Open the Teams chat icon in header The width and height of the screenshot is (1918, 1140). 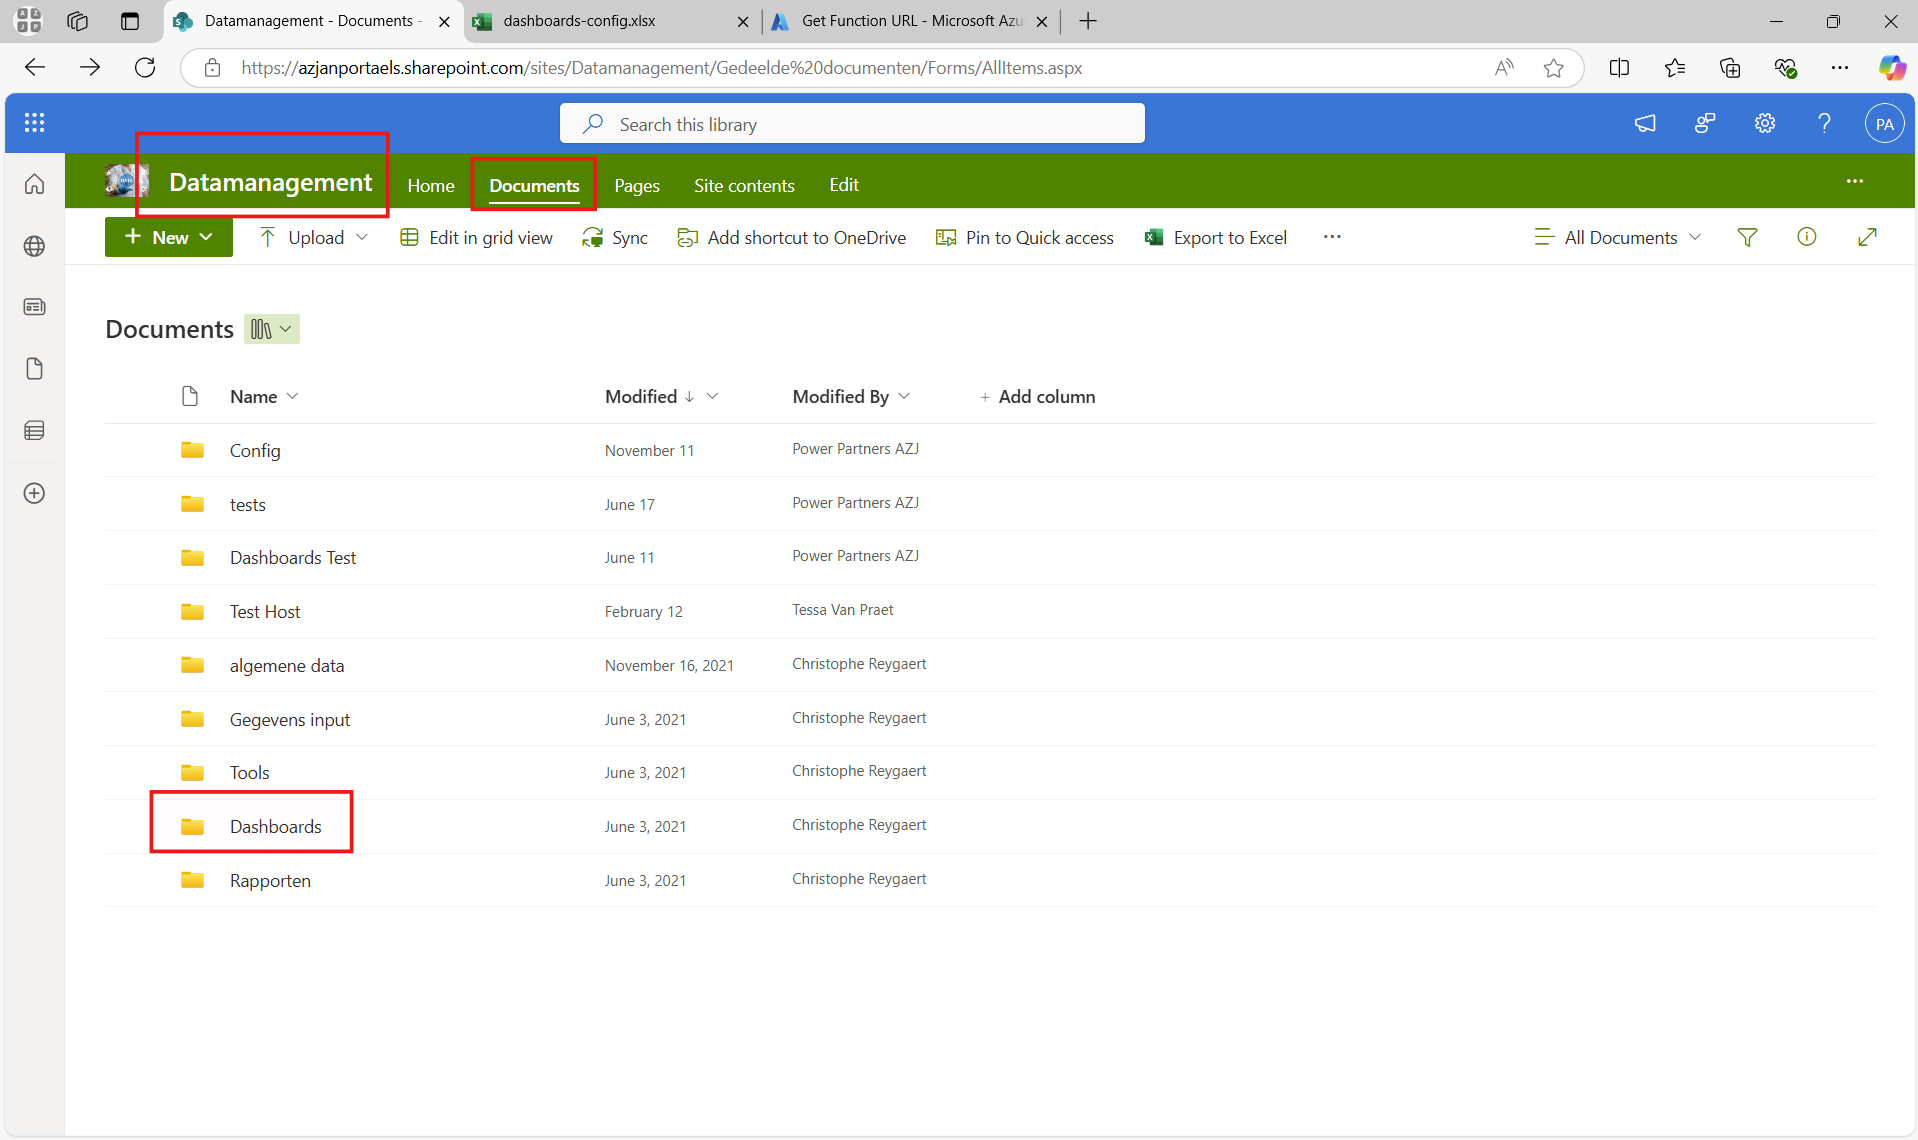pos(1705,124)
